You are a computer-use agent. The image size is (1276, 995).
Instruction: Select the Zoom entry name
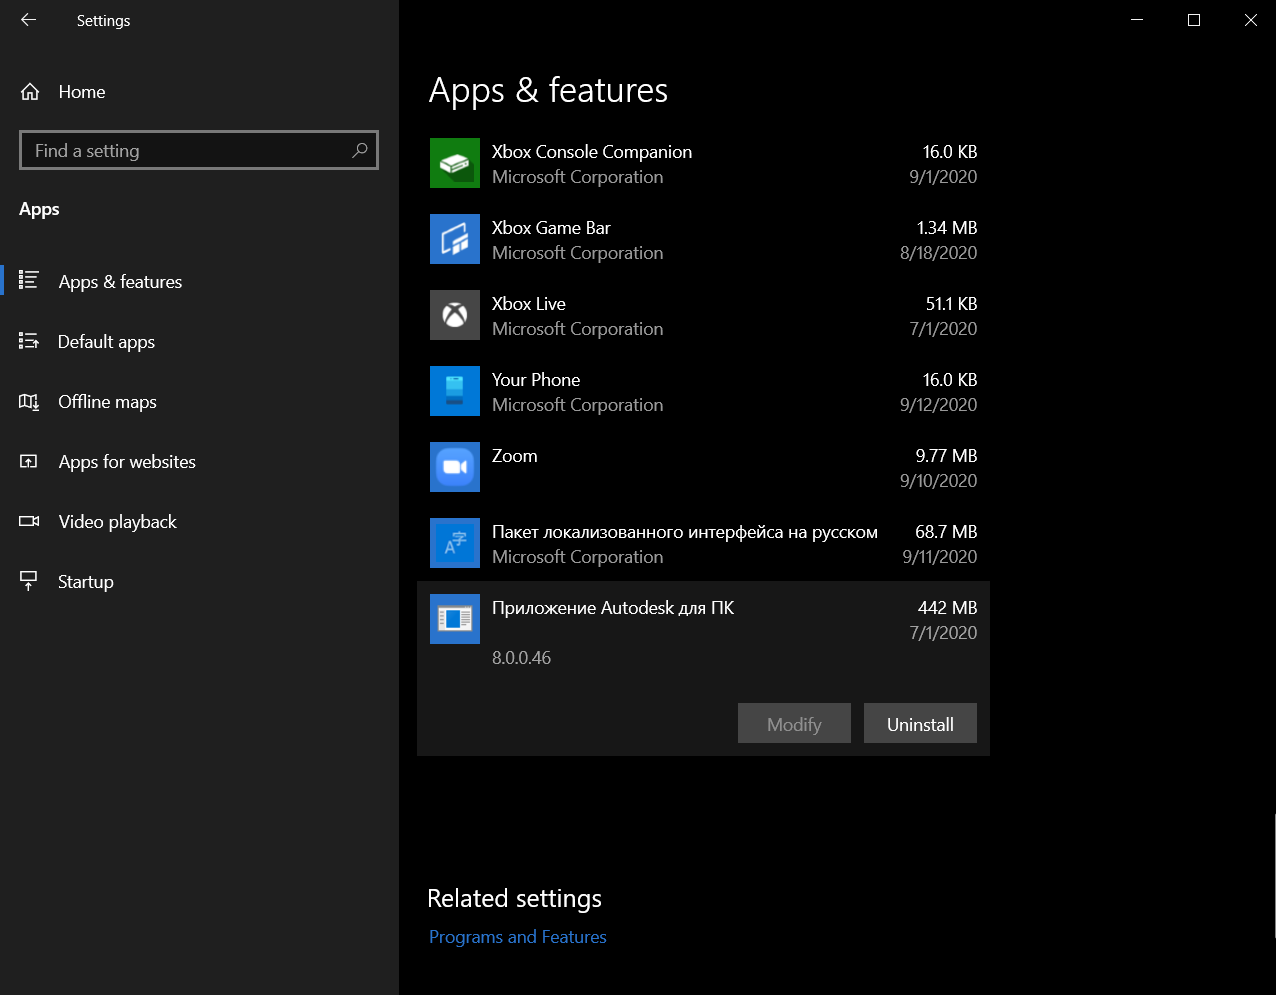tap(515, 456)
